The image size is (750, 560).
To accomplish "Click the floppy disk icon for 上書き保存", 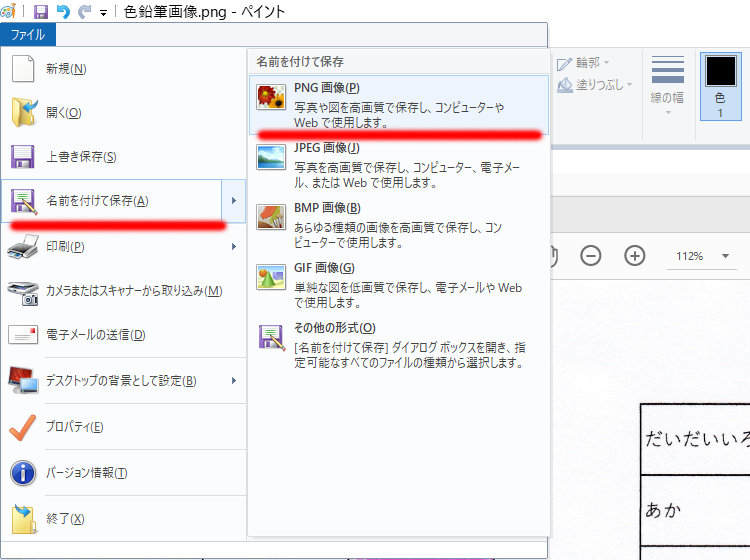I will click(x=22, y=157).
